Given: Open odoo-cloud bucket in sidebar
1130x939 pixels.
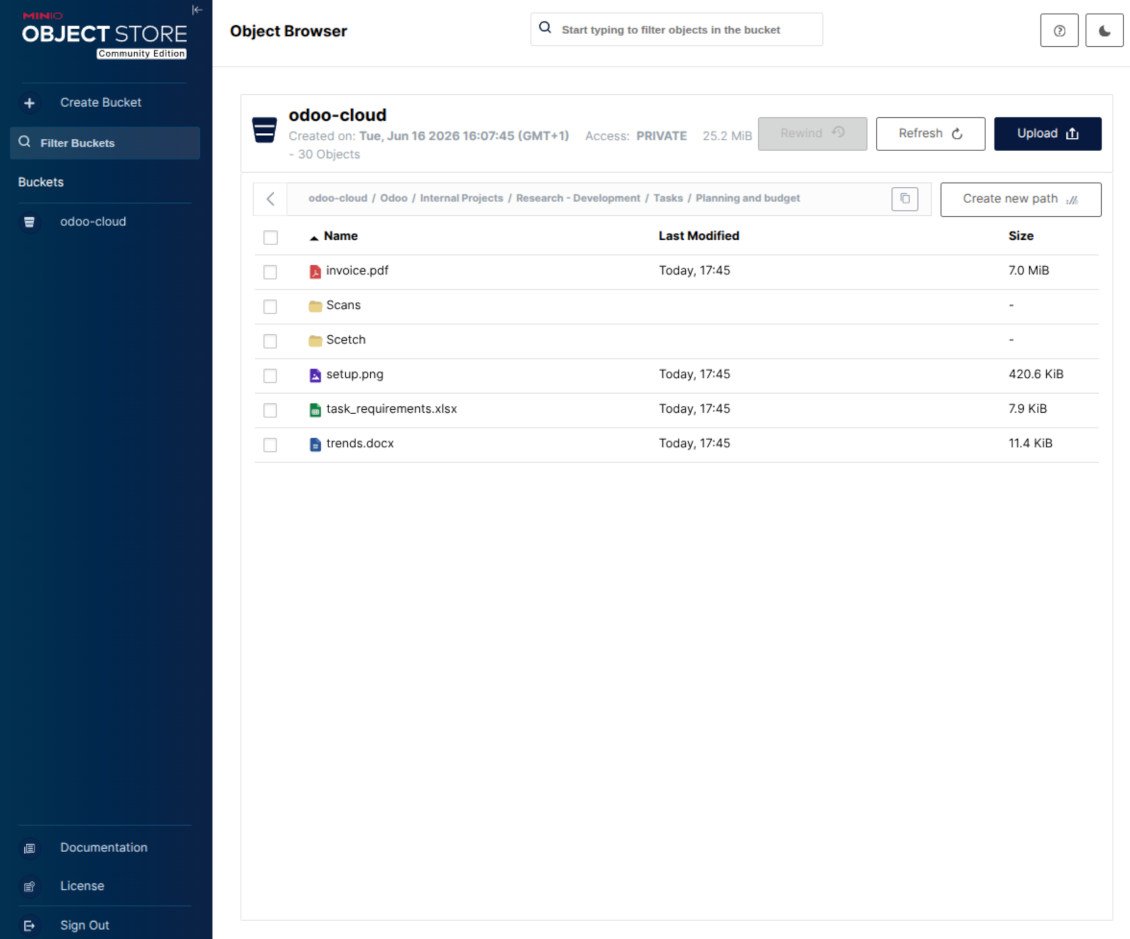Looking at the screenshot, I should [93, 221].
